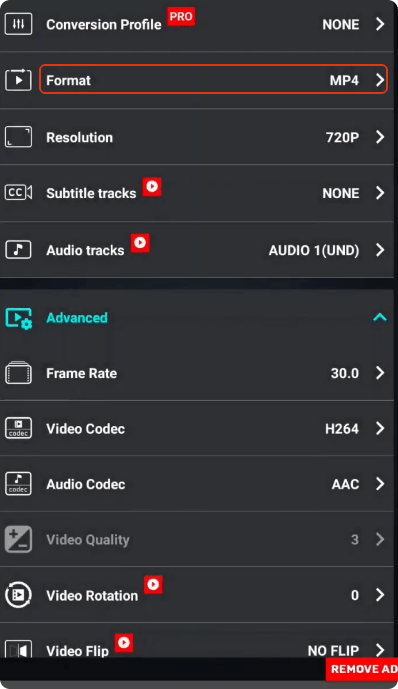
Task: Click the Format play-frame icon
Action: 18,80
